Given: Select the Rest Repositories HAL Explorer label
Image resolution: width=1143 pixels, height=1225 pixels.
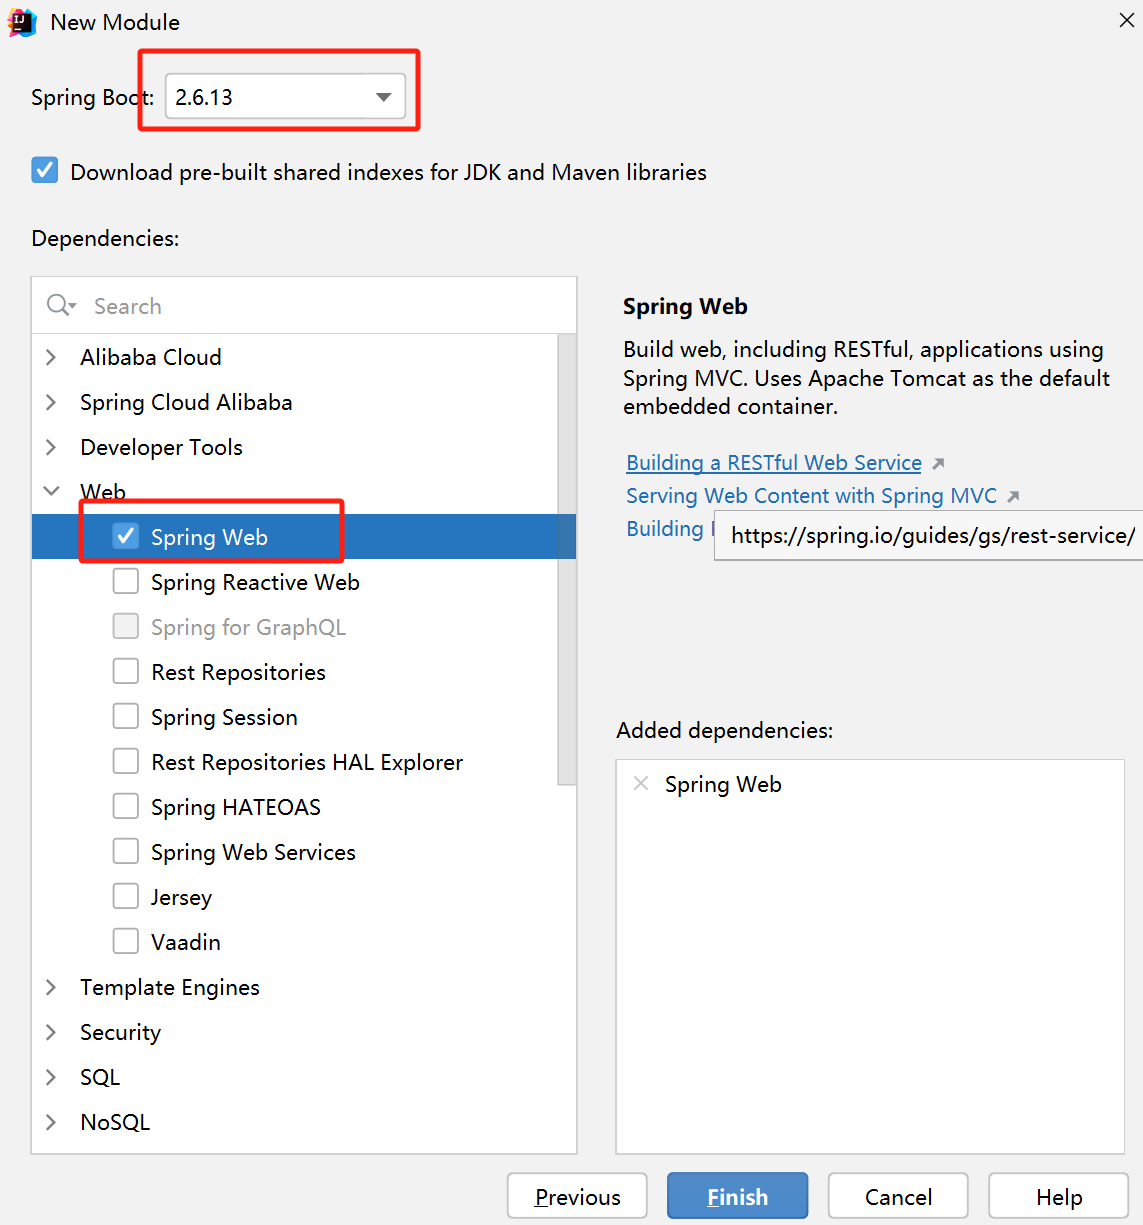Looking at the screenshot, I should click(307, 762).
